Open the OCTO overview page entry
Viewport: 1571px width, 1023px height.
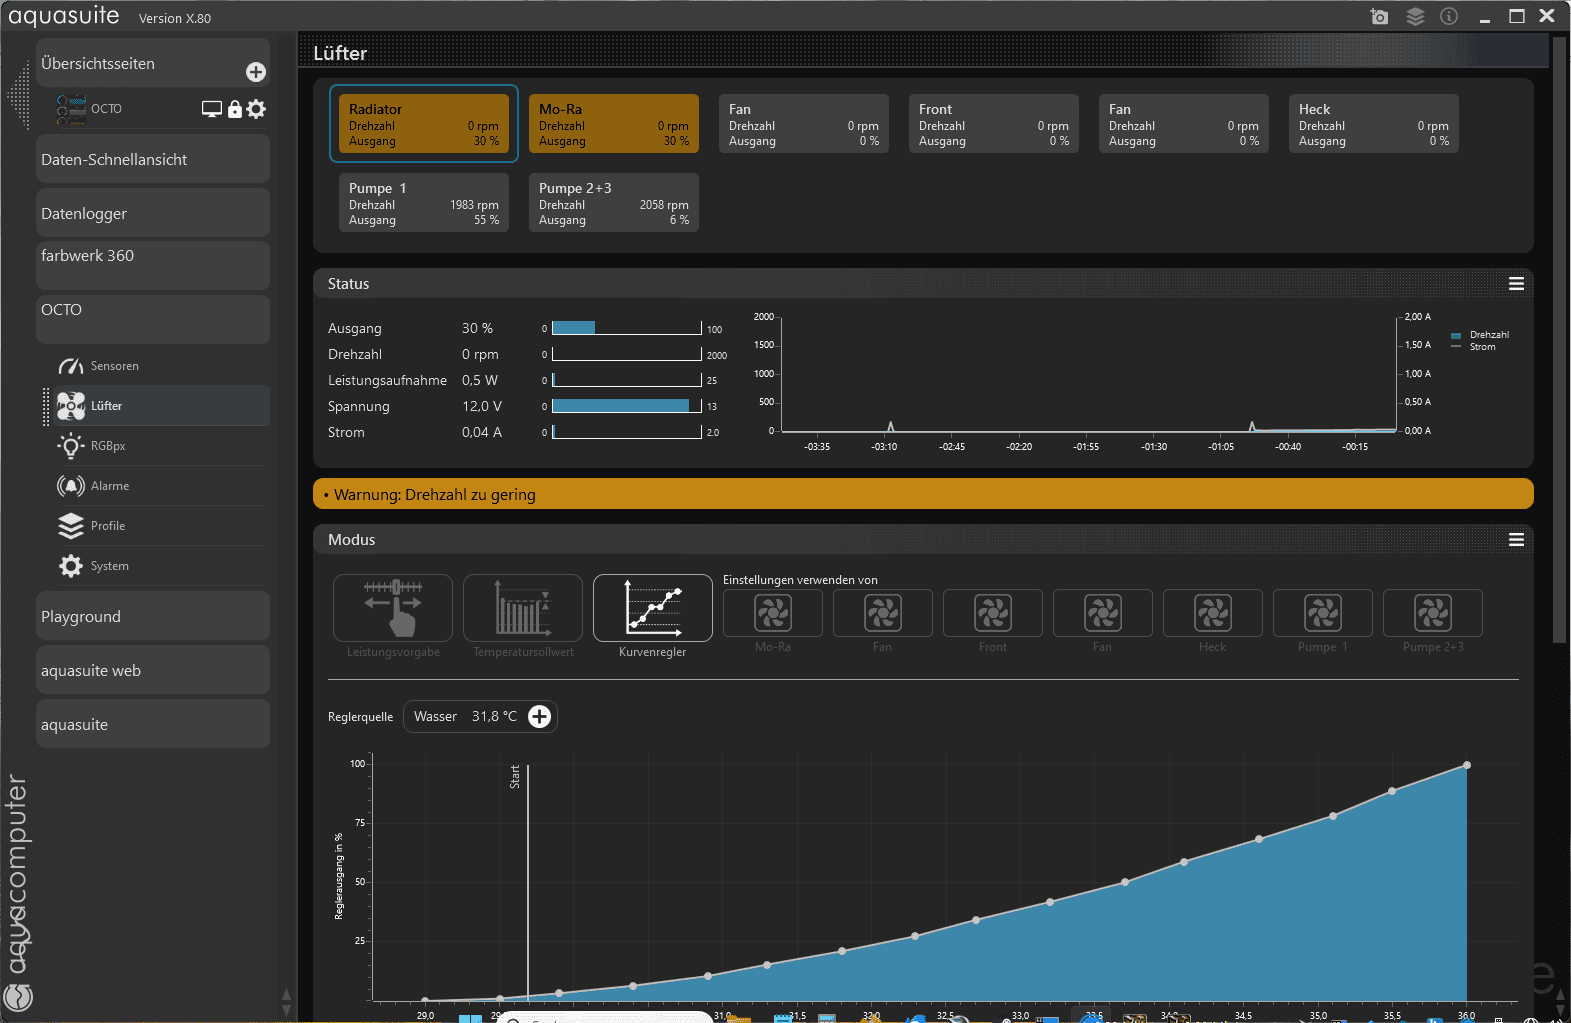[x=106, y=109]
